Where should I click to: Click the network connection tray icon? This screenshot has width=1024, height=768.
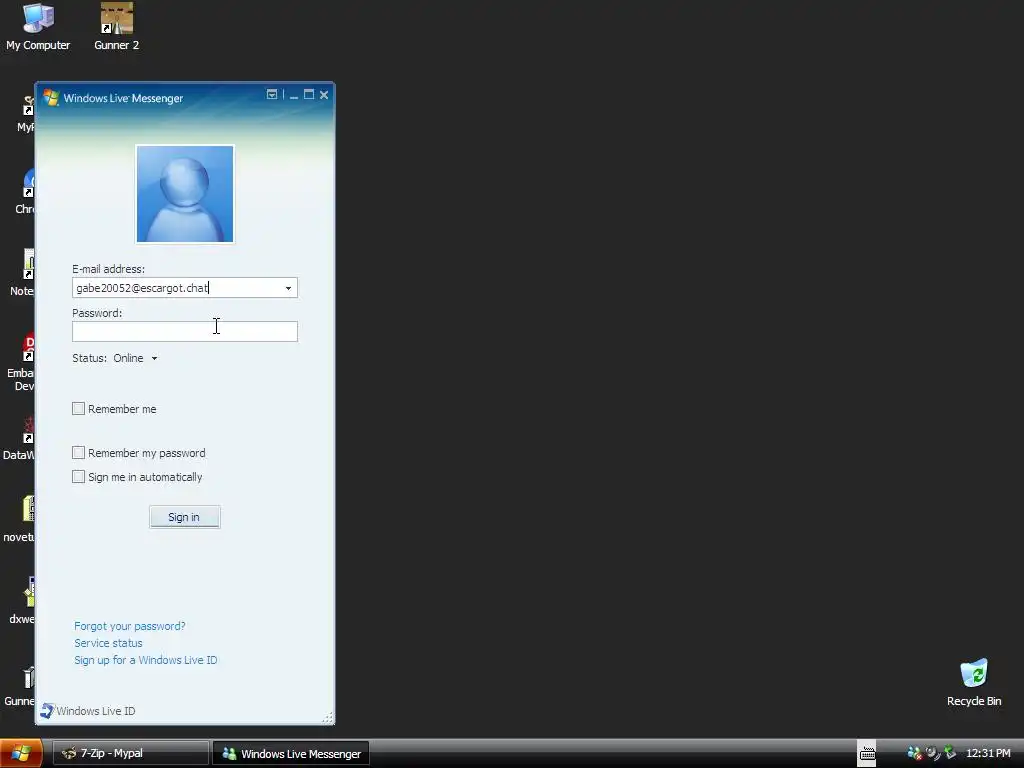click(x=950, y=754)
